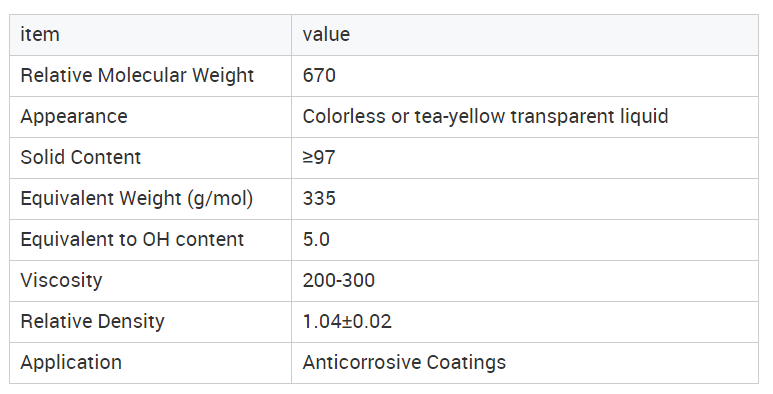Click the 335 value cell
Image resolution: width=773 pixels, height=394 pixels.
click(525, 199)
